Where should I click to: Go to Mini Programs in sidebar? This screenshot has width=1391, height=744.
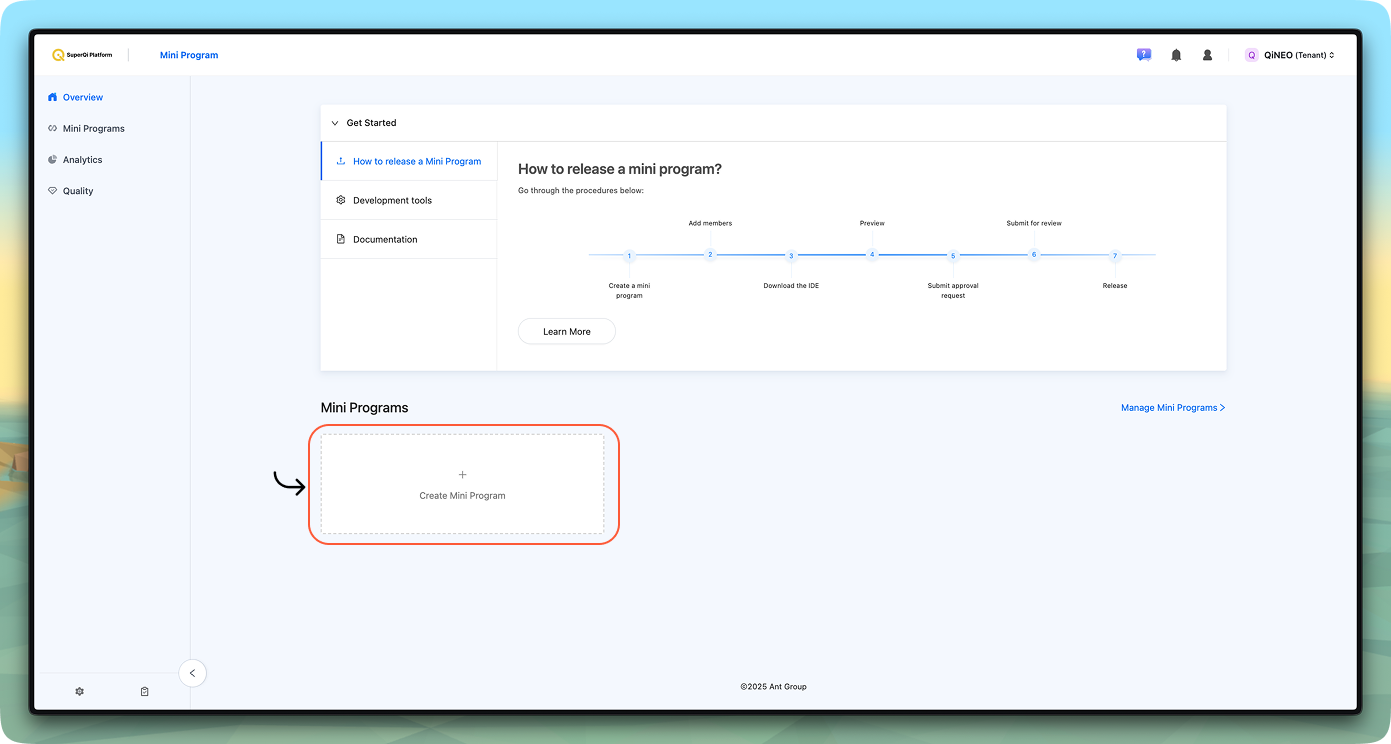click(93, 128)
